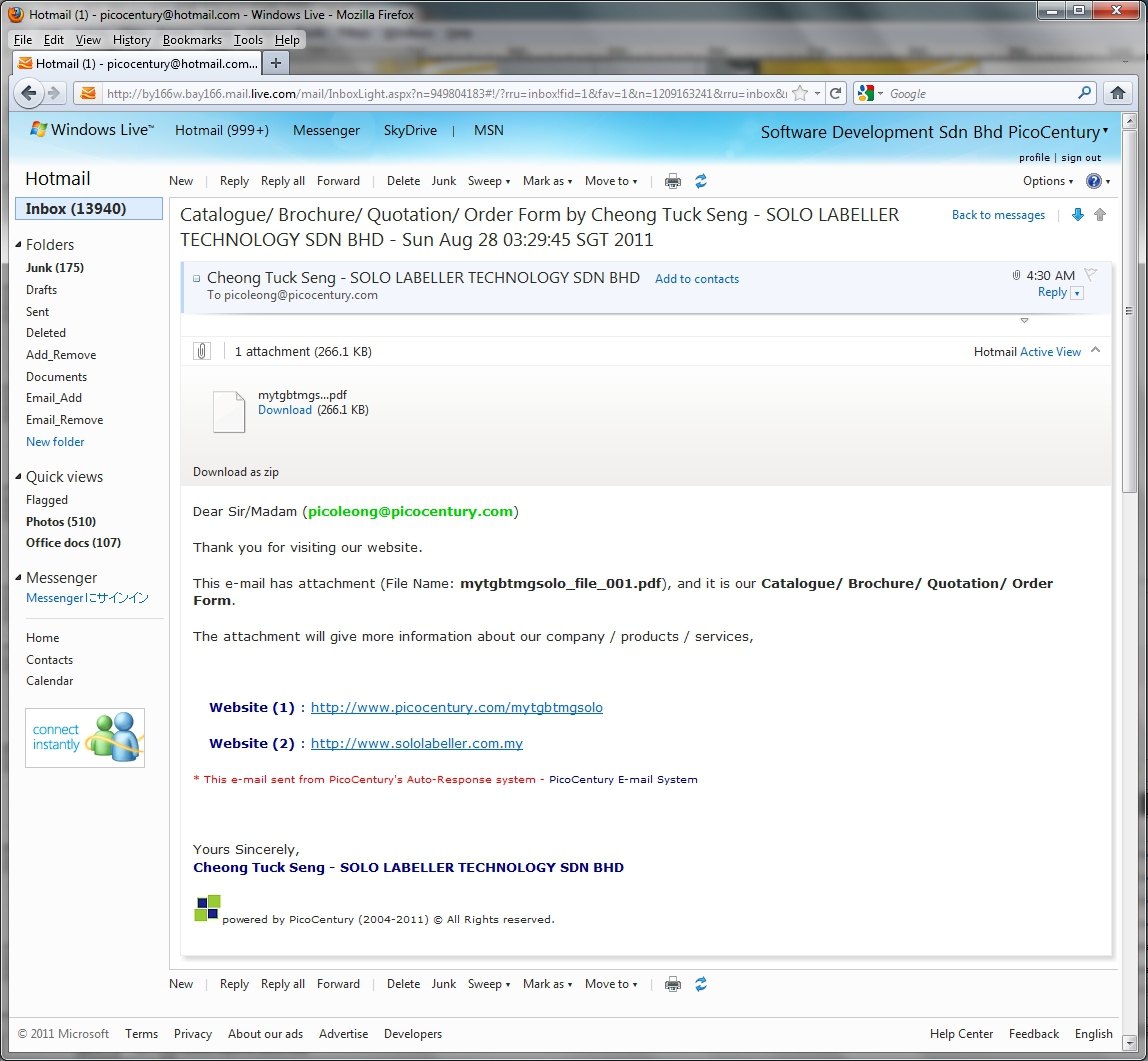Screen dimensions: 1148x1061
Task: Bookmark page with the star icon
Action: point(800,93)
